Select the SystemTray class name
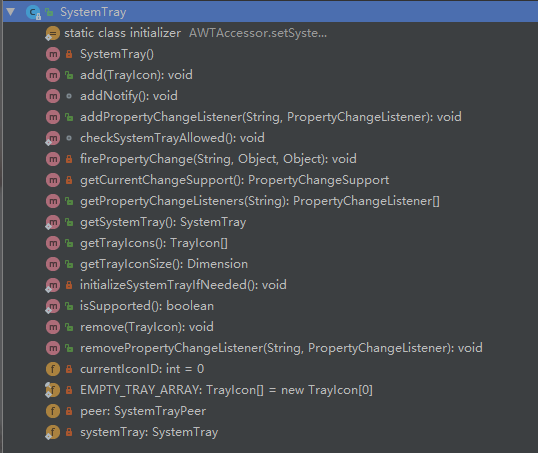Screen dimensions: 538x453 pos(93,12)
